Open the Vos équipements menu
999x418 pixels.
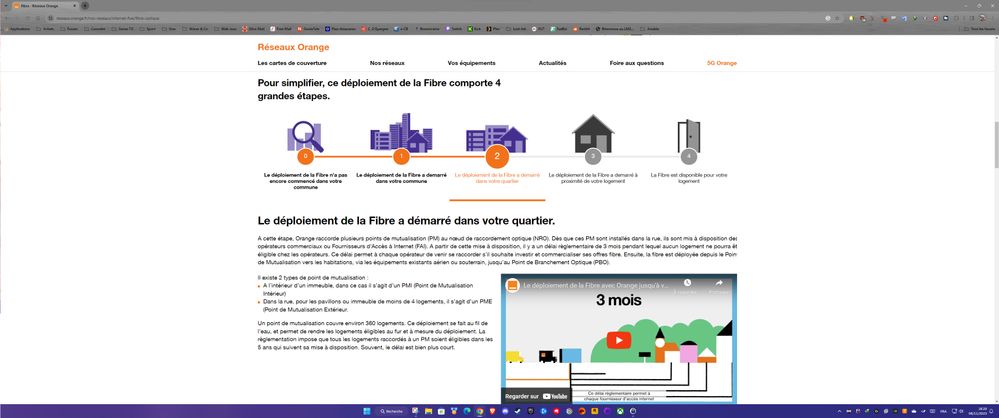coord(471,63)
